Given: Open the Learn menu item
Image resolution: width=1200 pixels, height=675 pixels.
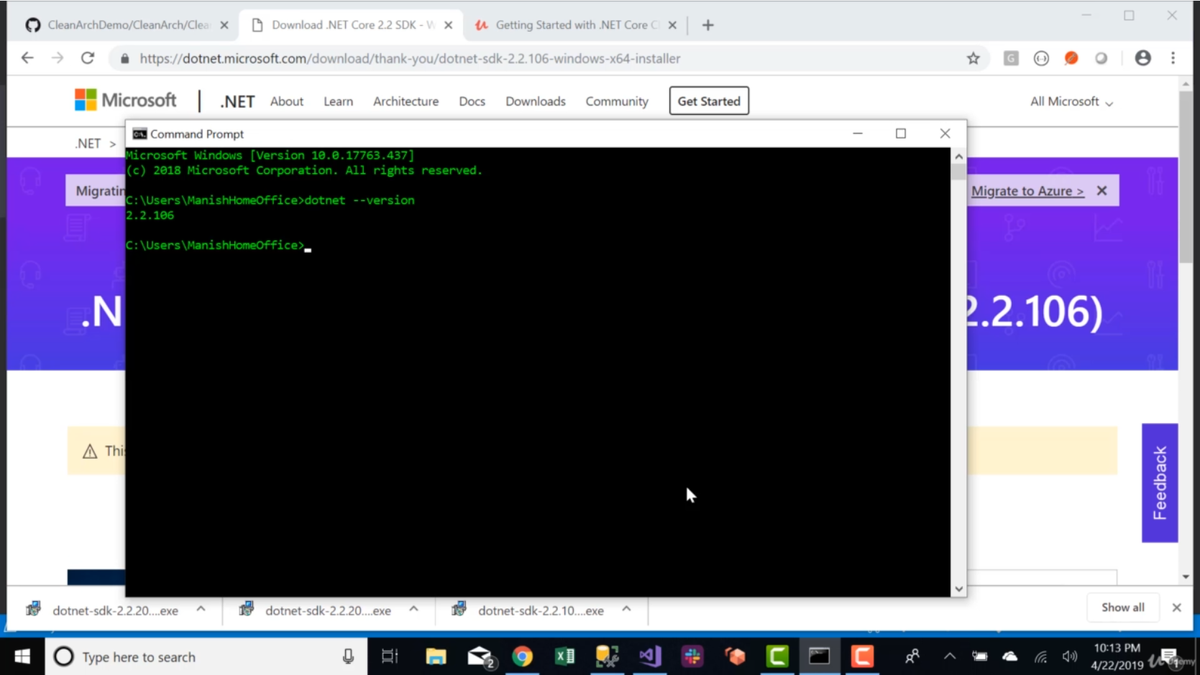Looking at the screenshot, I should (338, 101).
